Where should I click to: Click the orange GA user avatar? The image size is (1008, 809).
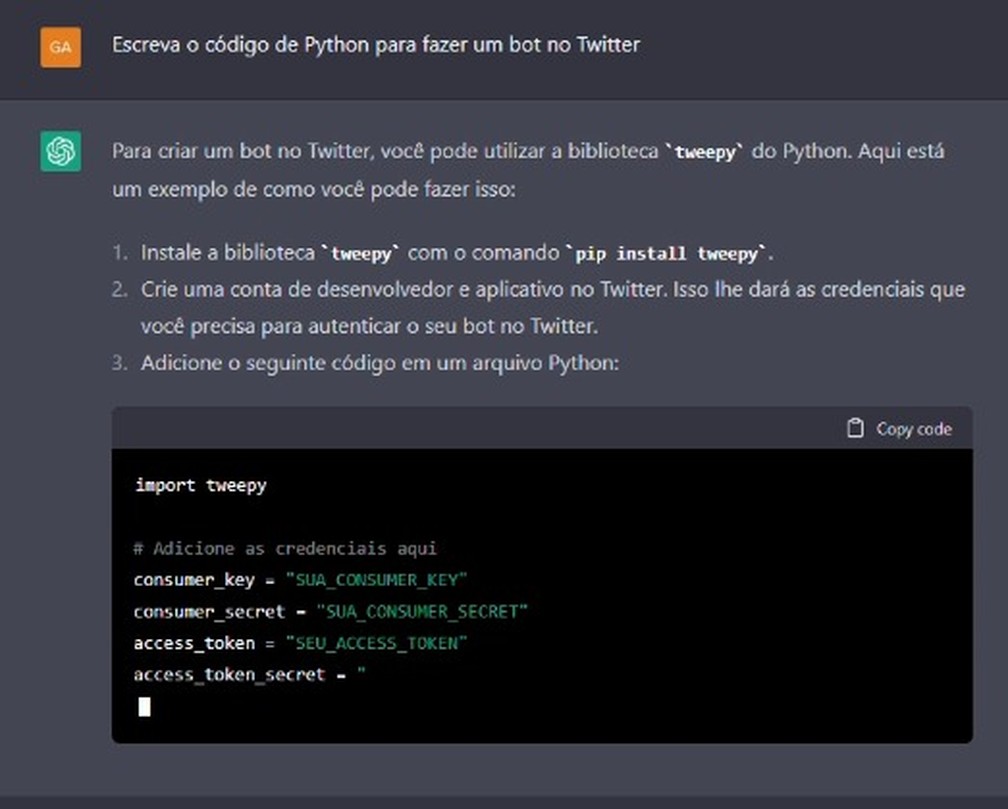60,47
